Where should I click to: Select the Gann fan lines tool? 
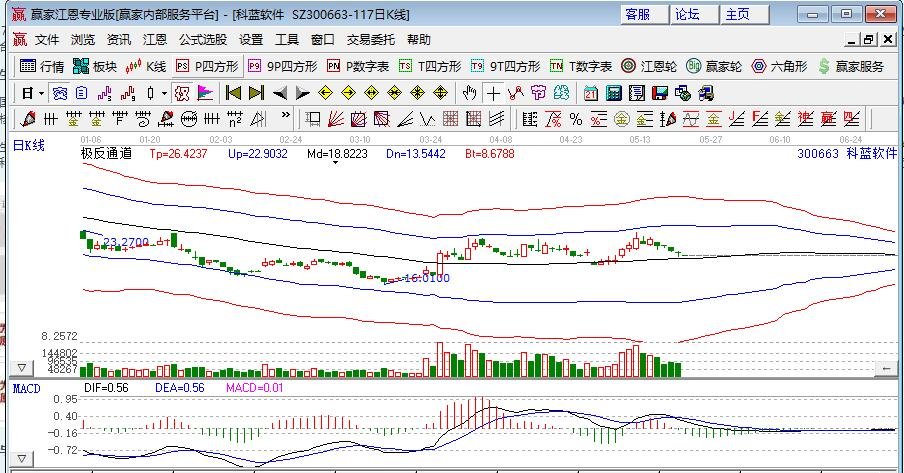336,119
